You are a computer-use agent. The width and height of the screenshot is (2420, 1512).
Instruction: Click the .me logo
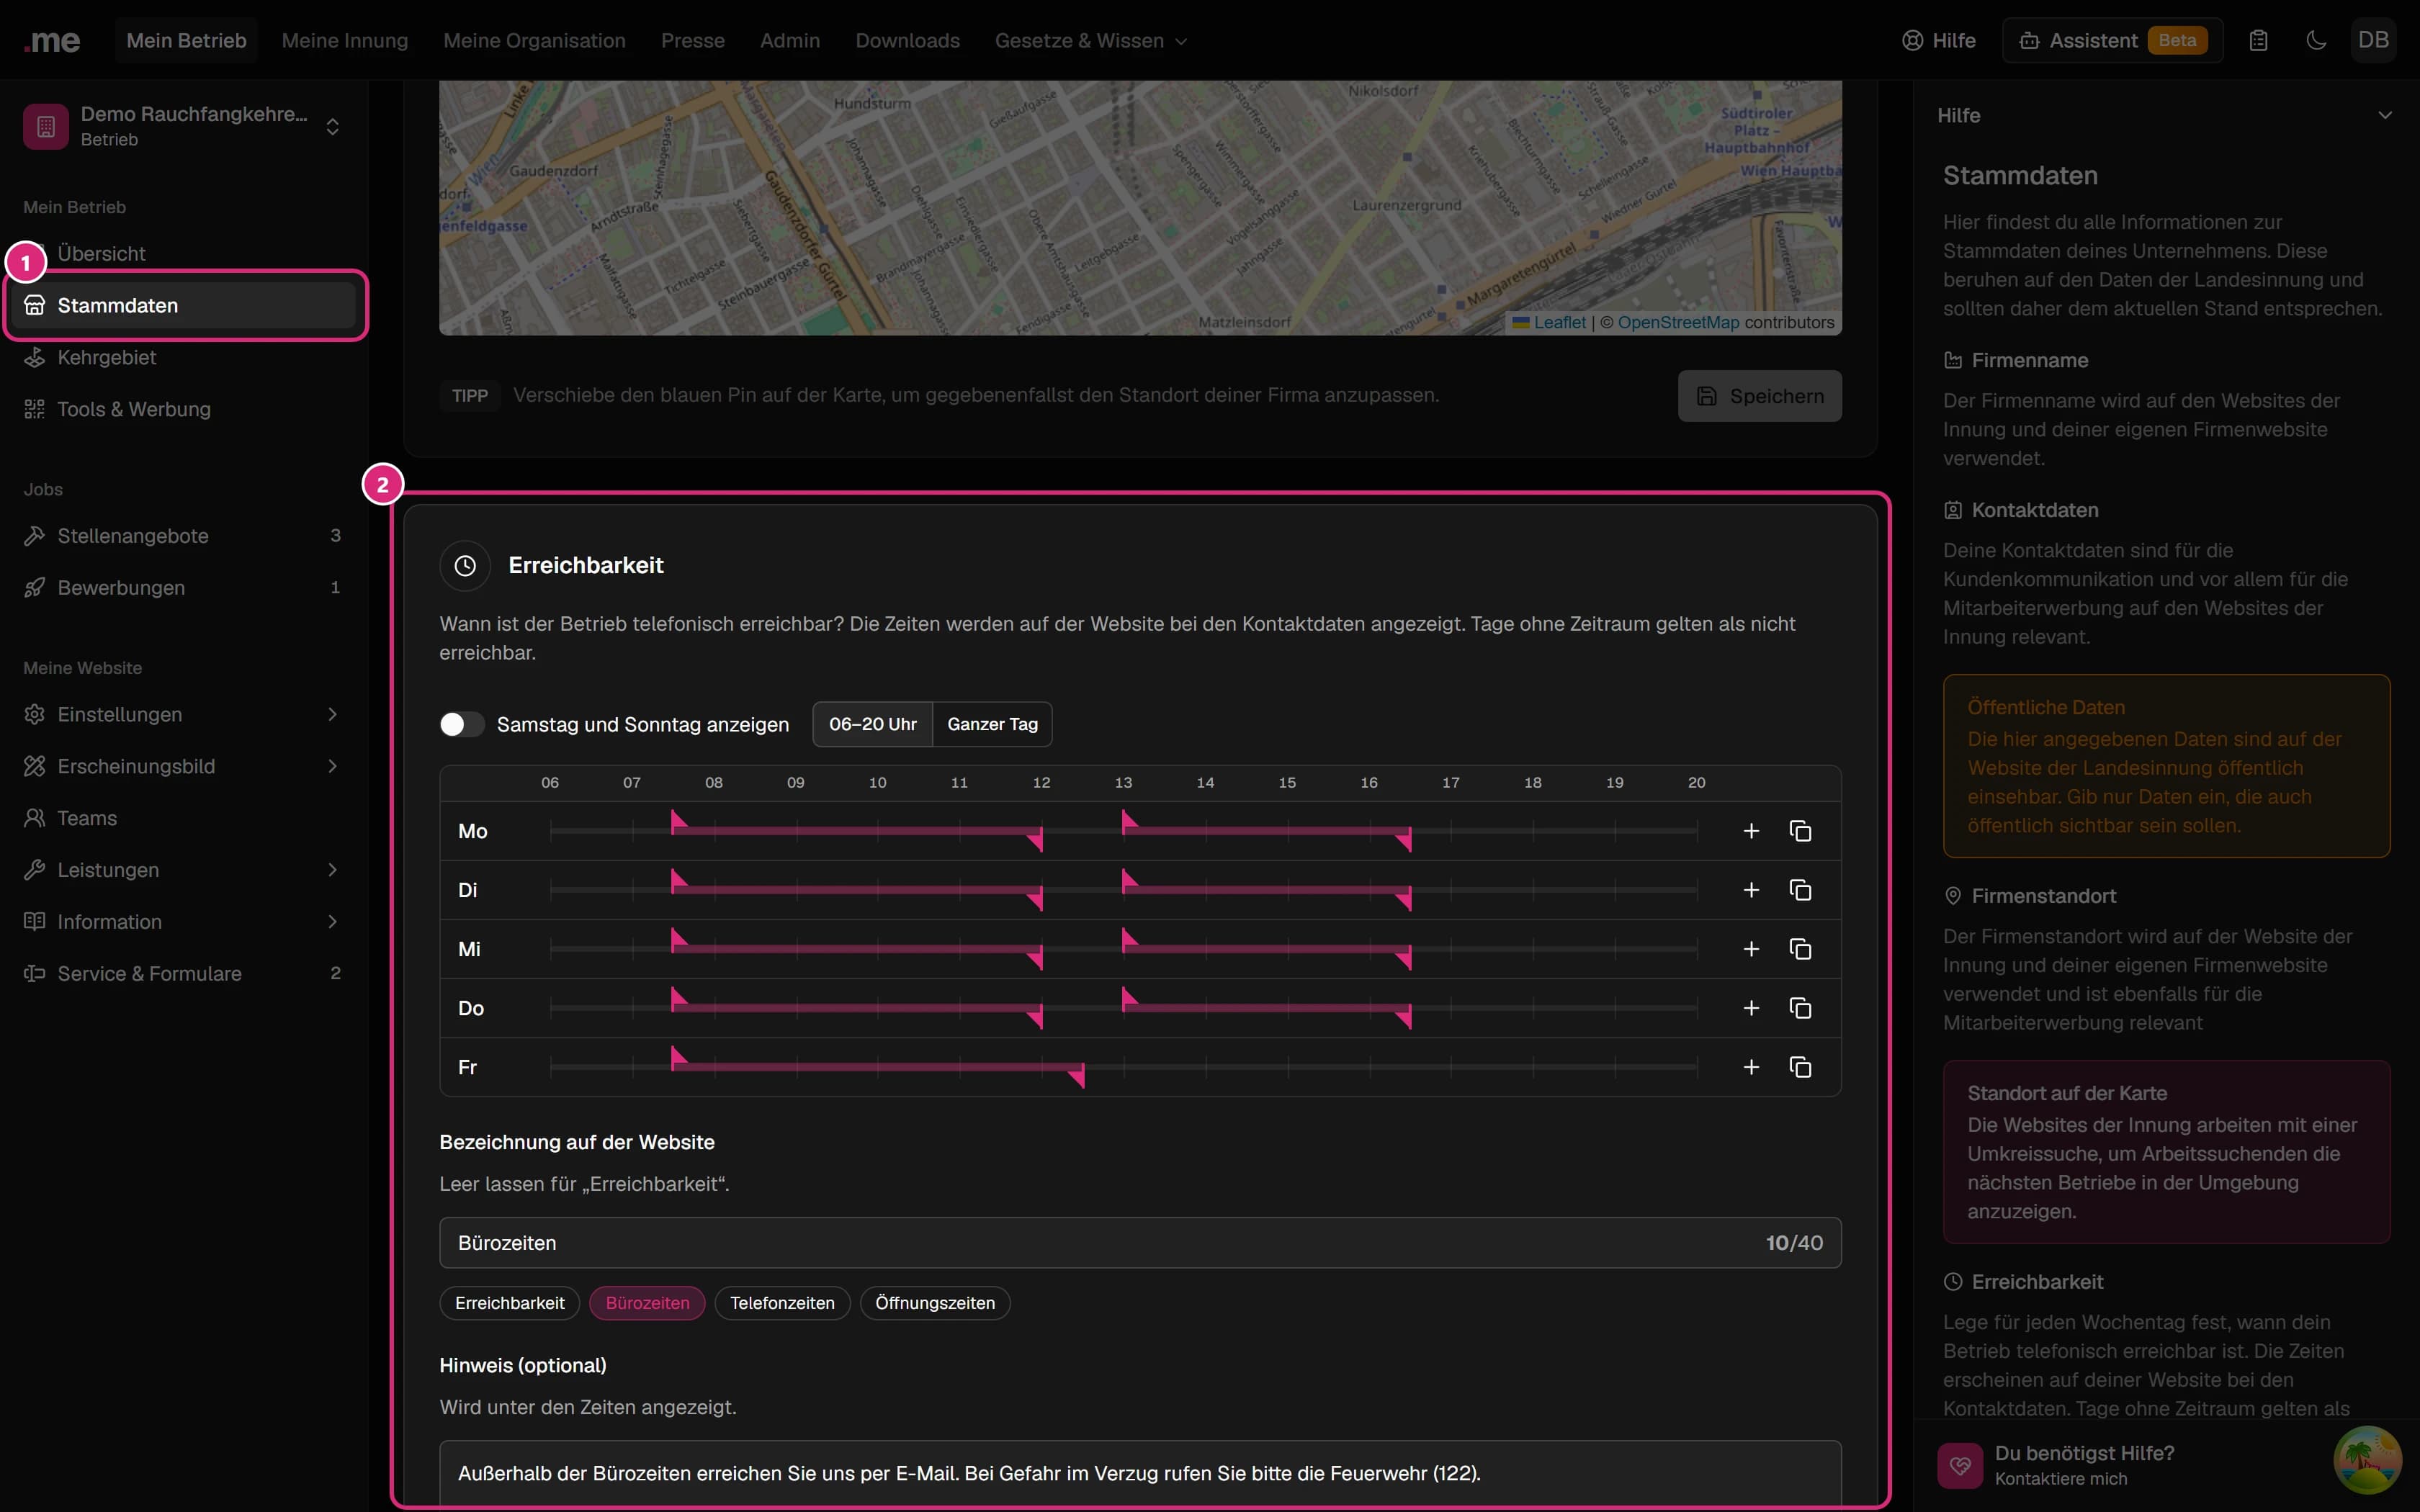click(x=52, y=41)
